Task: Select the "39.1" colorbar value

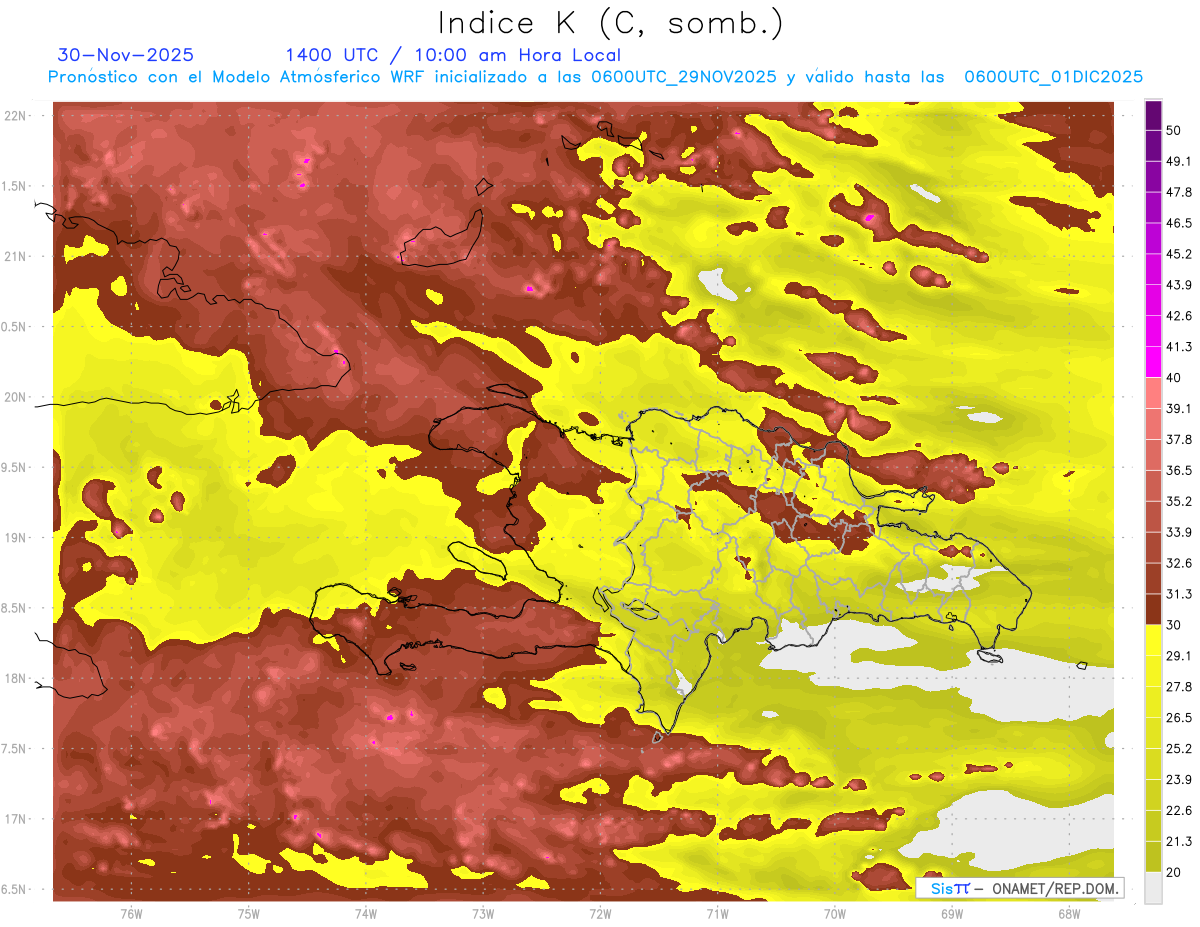Action: click(1179, 408)
